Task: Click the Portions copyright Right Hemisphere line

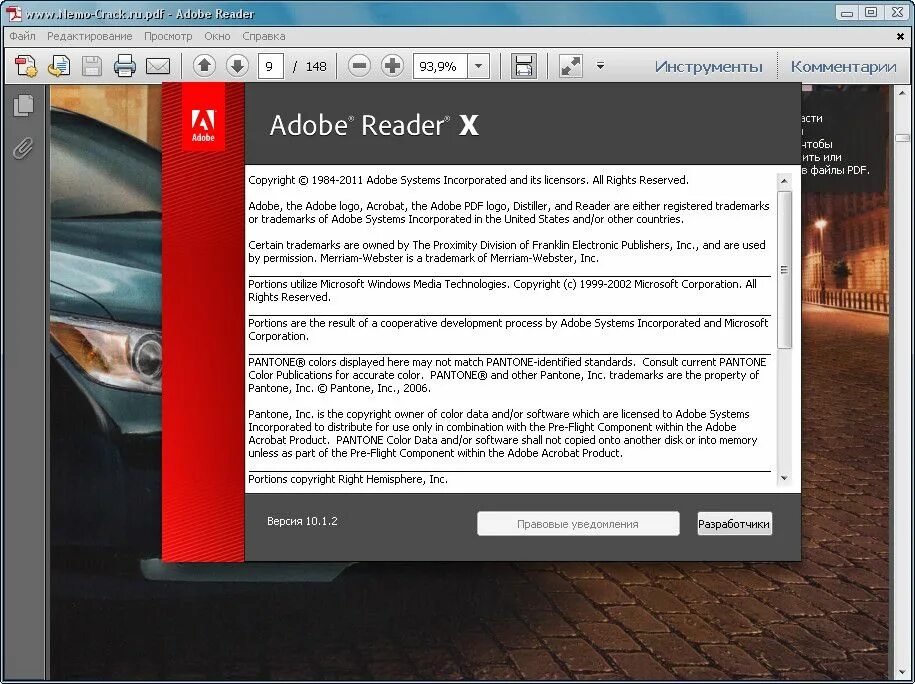Action: (348, 479)
